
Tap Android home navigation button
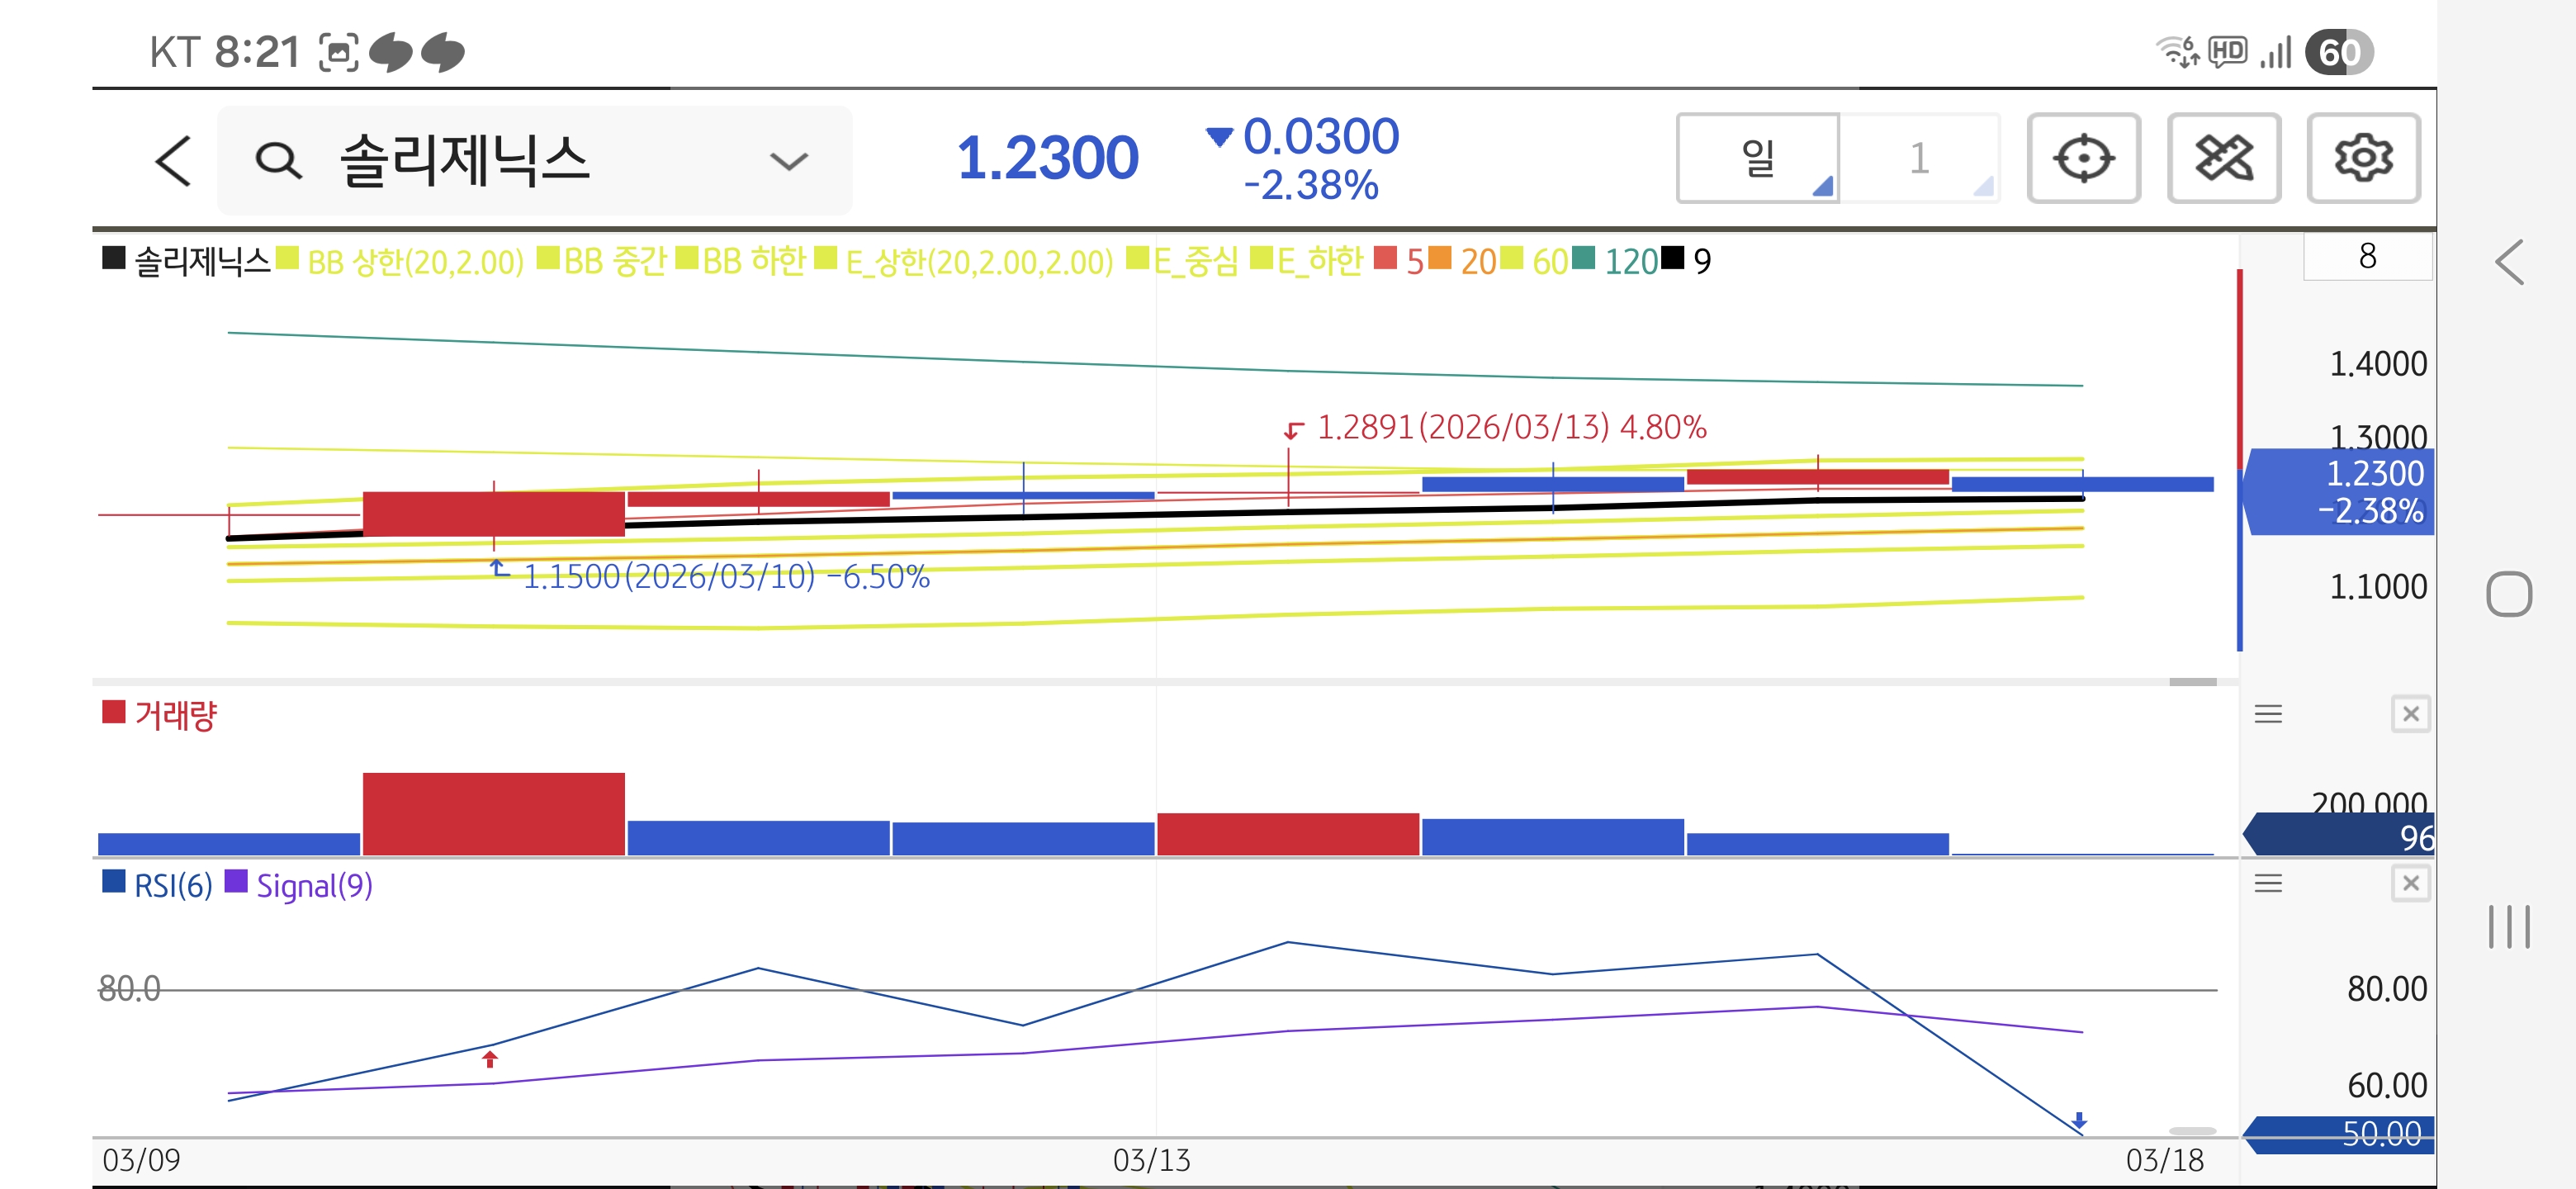pyautogui.click(x=2508, y=594)
